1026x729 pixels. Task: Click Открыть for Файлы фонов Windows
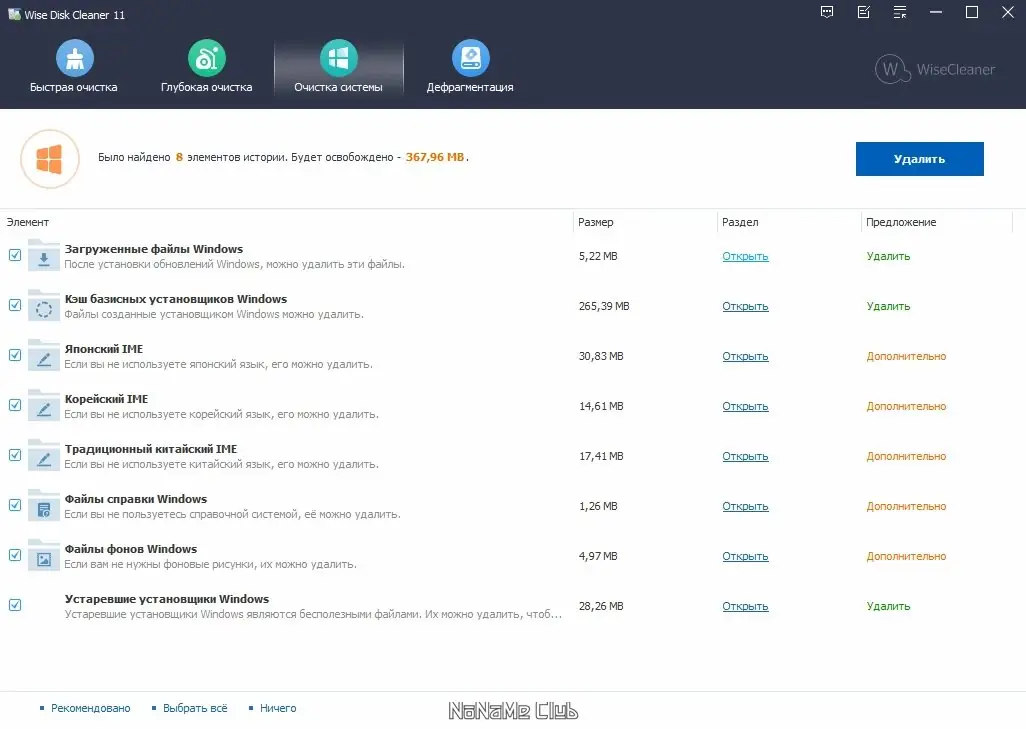click(x=745, y=556)
